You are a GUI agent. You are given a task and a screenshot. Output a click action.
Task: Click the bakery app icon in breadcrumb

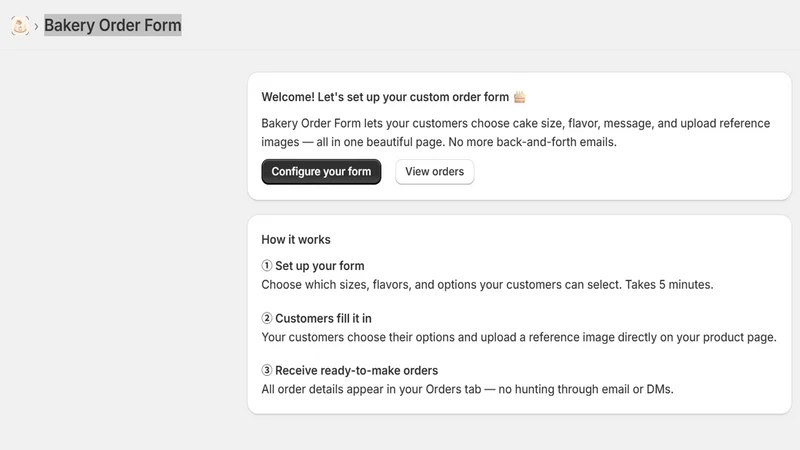20,26
